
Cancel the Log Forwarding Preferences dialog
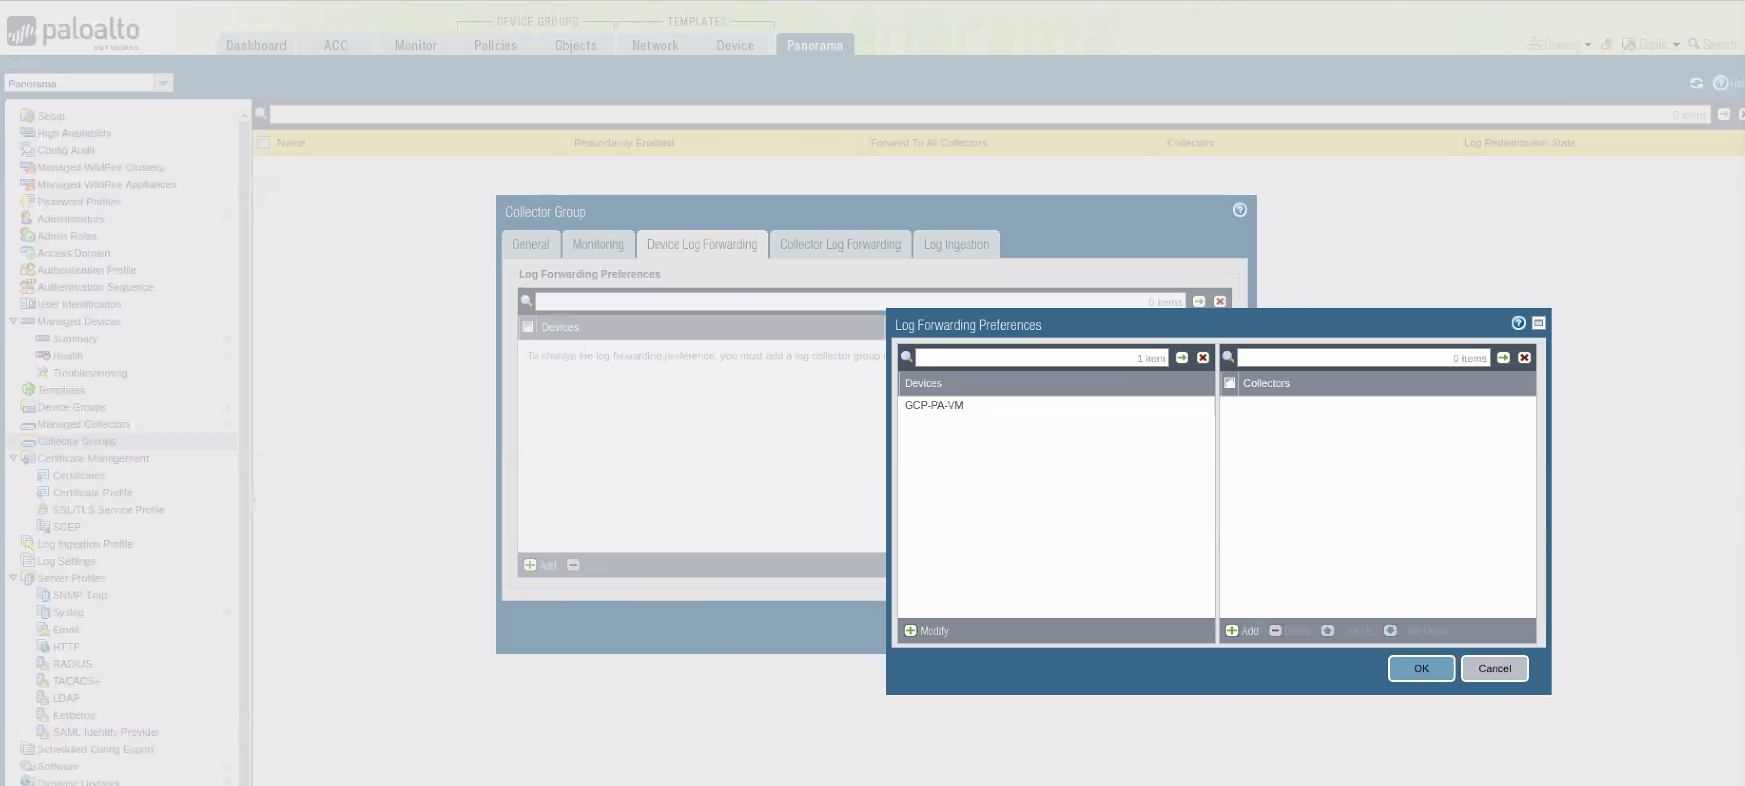tap(1494, 669)
